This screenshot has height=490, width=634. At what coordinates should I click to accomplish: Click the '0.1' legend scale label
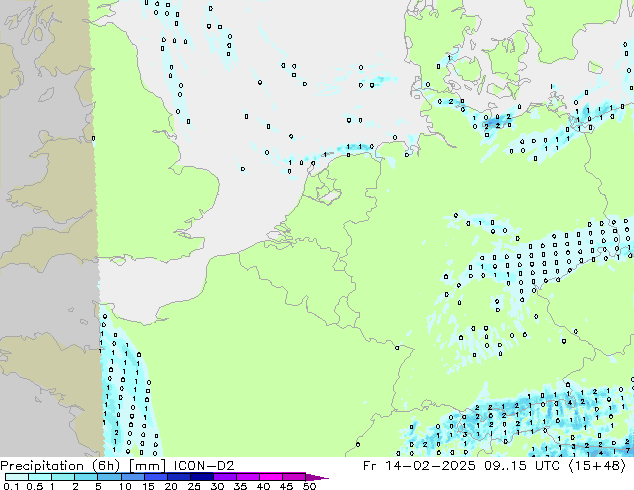pos(12,486)
